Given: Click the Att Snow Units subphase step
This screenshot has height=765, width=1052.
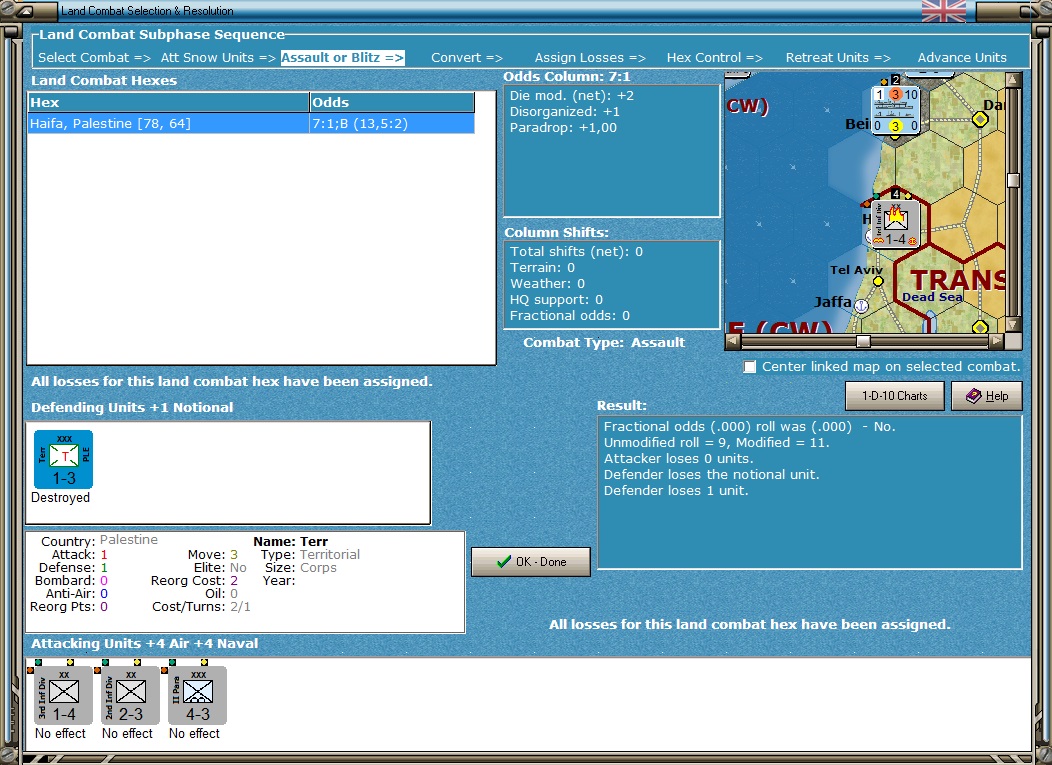Looking at the screenshot, I should pos(218,58).
